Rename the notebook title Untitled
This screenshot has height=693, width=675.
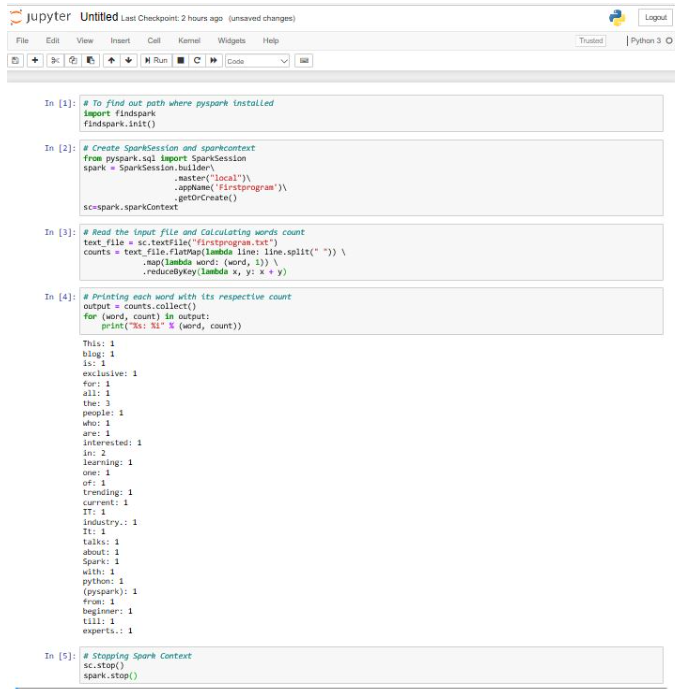point(99,17)
